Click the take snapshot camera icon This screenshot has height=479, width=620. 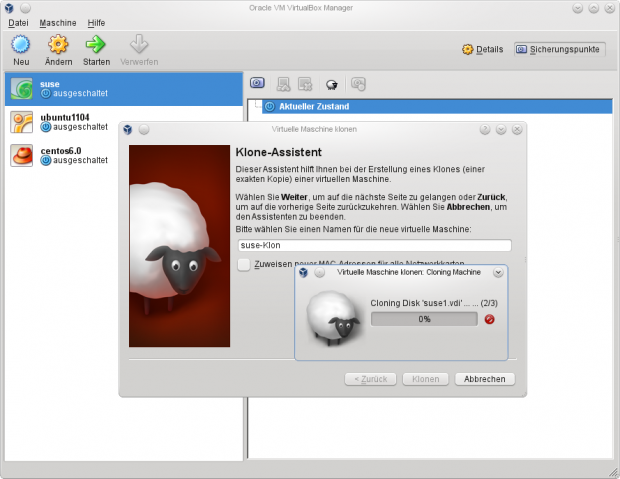pyautogui.click(x=257, y=84)
